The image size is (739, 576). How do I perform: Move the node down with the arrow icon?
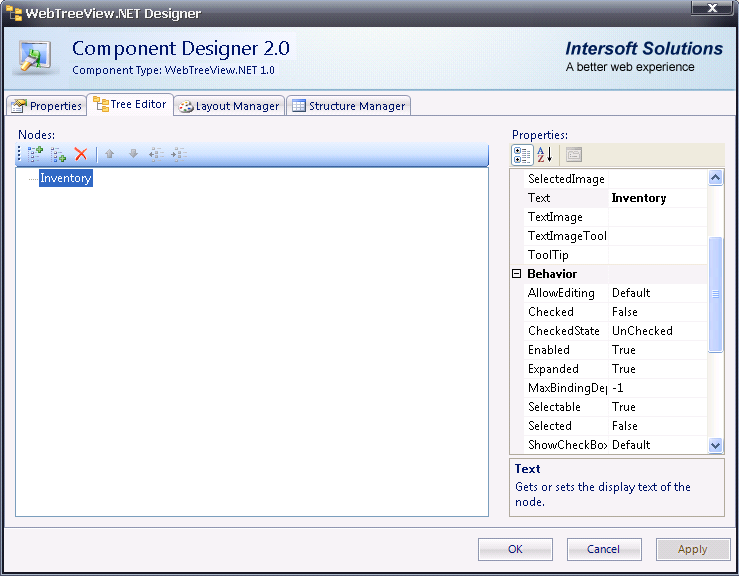(133, 154)
